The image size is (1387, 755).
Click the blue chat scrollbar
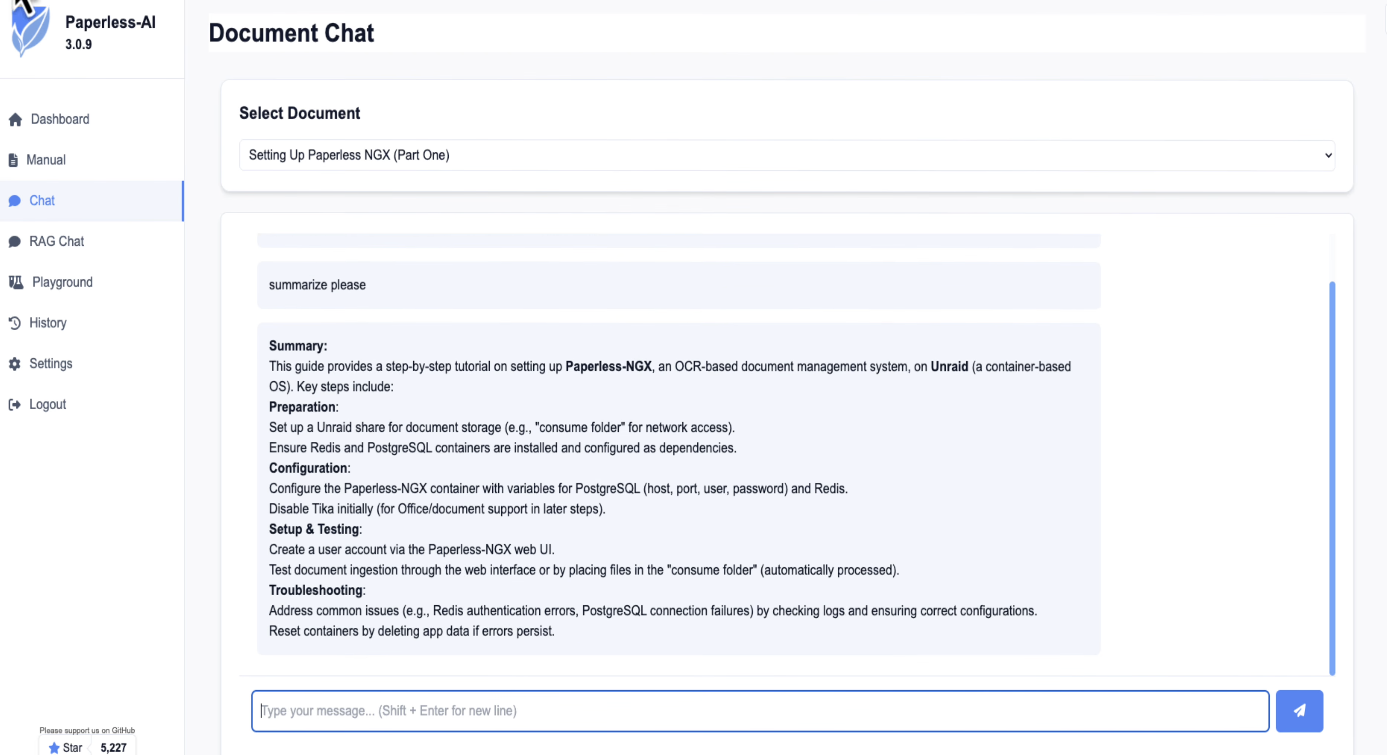pyautogui.click(x=1332, y=478)
